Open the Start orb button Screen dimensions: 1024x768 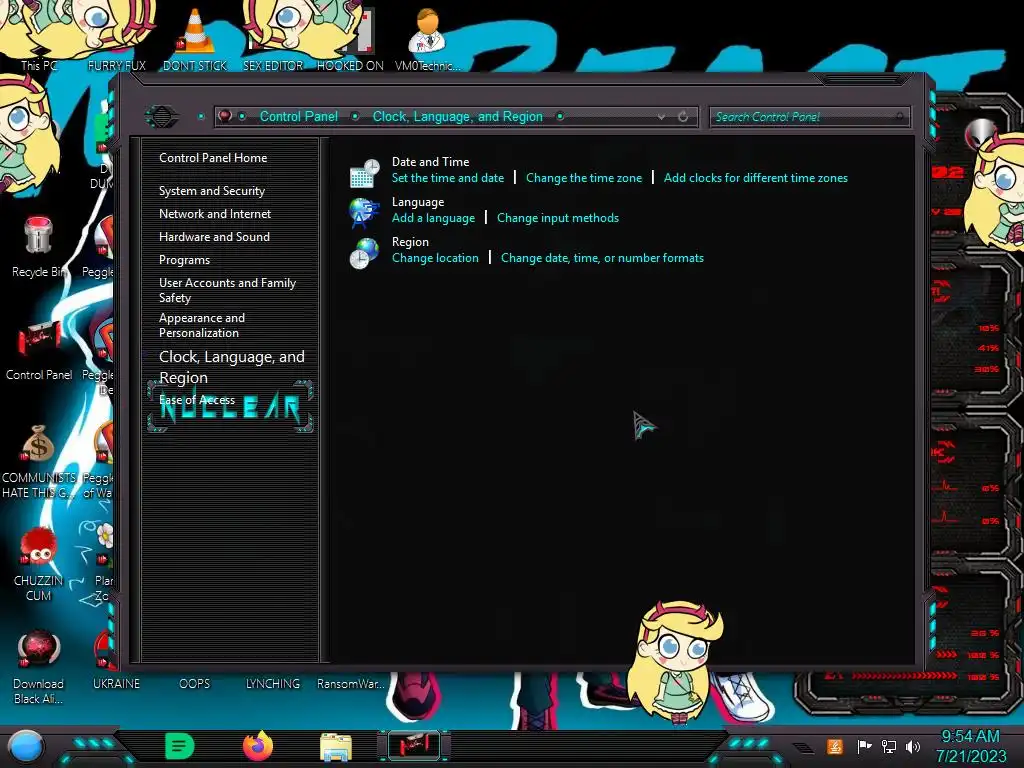pyautogui.click(x=26, y=746)
